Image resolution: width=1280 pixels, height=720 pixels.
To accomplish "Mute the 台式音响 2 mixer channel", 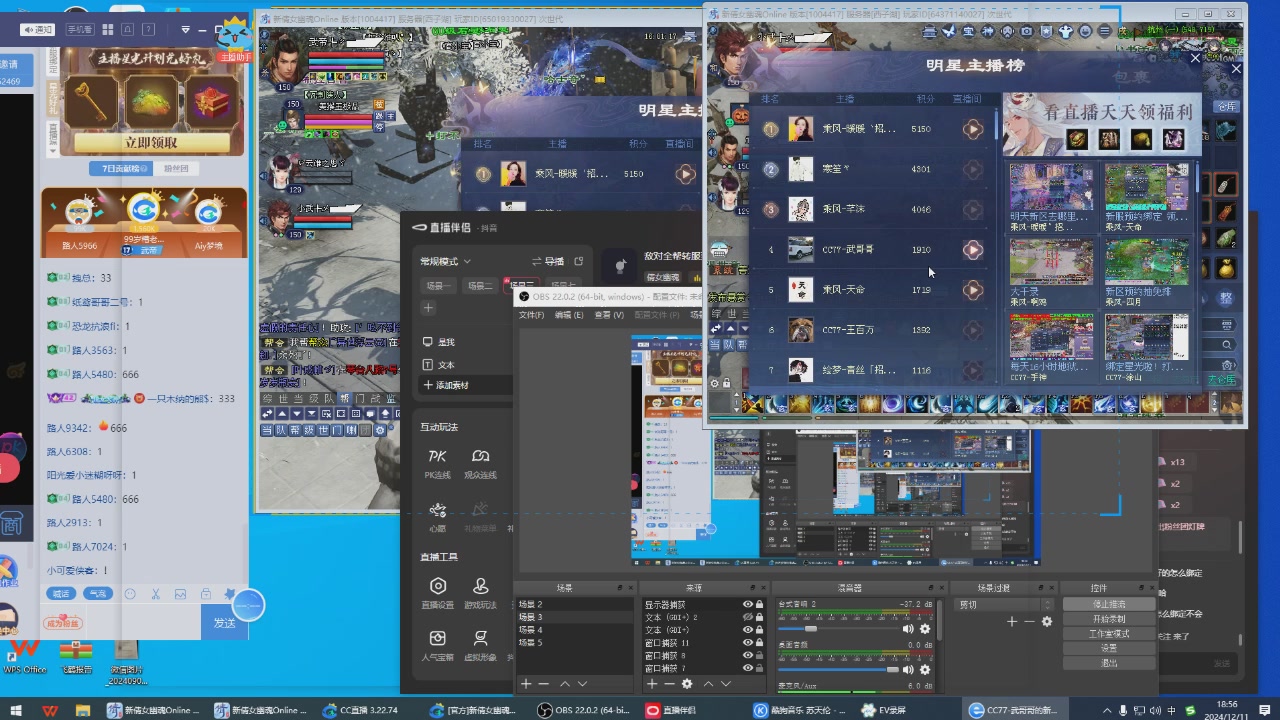I will 908,629.
